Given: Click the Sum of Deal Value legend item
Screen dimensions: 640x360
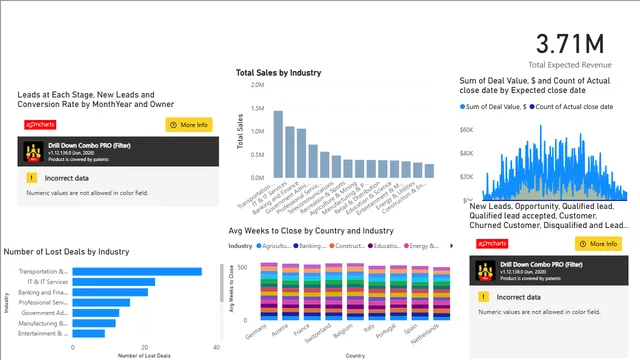Looking at the screenshot, I should (493, 107).
